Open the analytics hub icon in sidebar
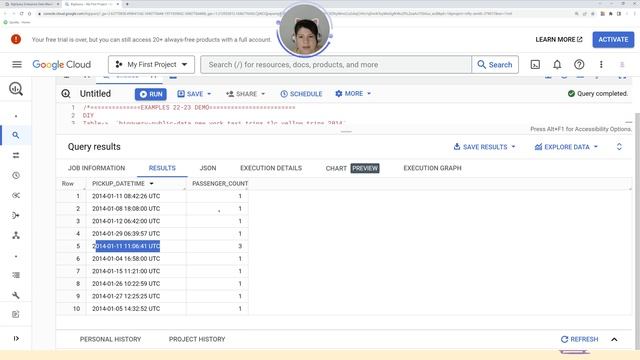640x360 pixels. (16, 195)
